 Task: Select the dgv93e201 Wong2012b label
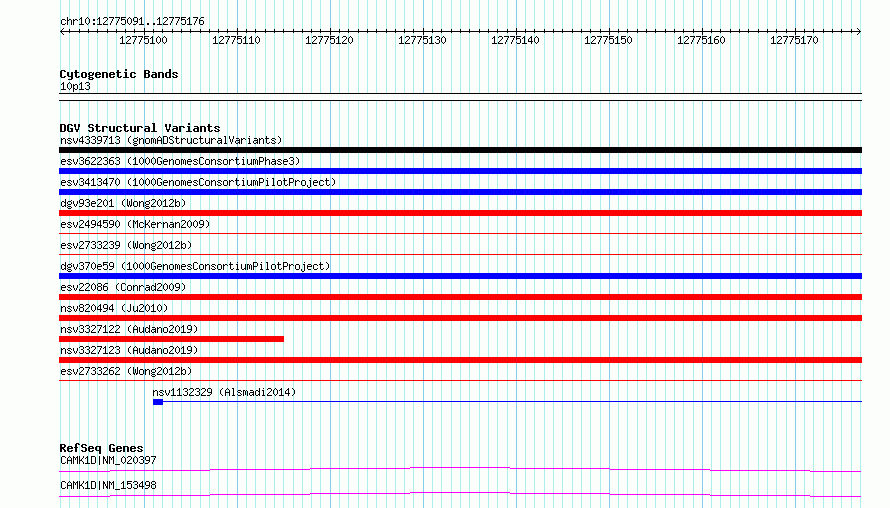click(x=123, y=203)
